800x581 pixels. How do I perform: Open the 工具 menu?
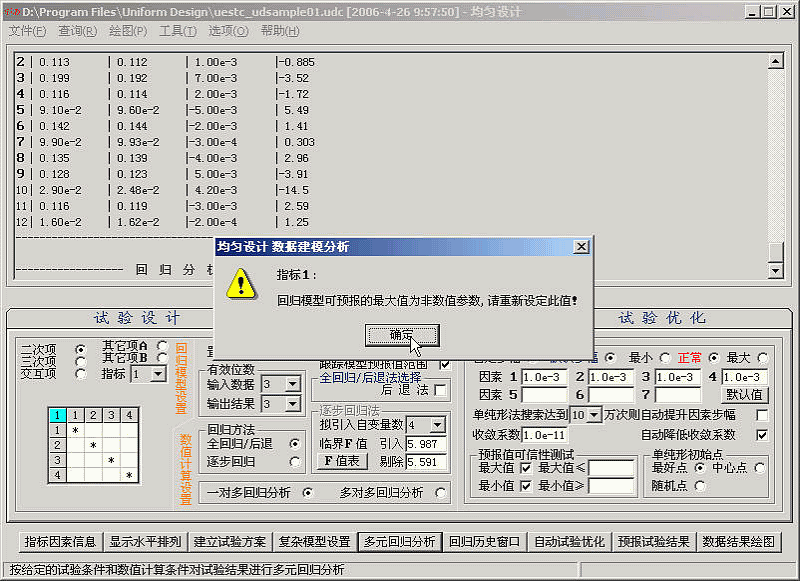point(177,31)
